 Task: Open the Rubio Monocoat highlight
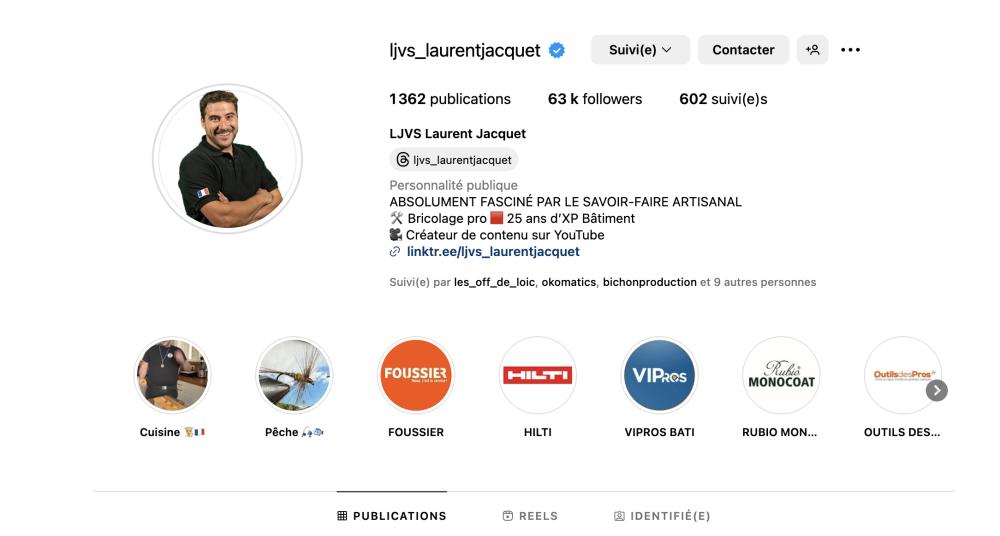pos(781,375)
